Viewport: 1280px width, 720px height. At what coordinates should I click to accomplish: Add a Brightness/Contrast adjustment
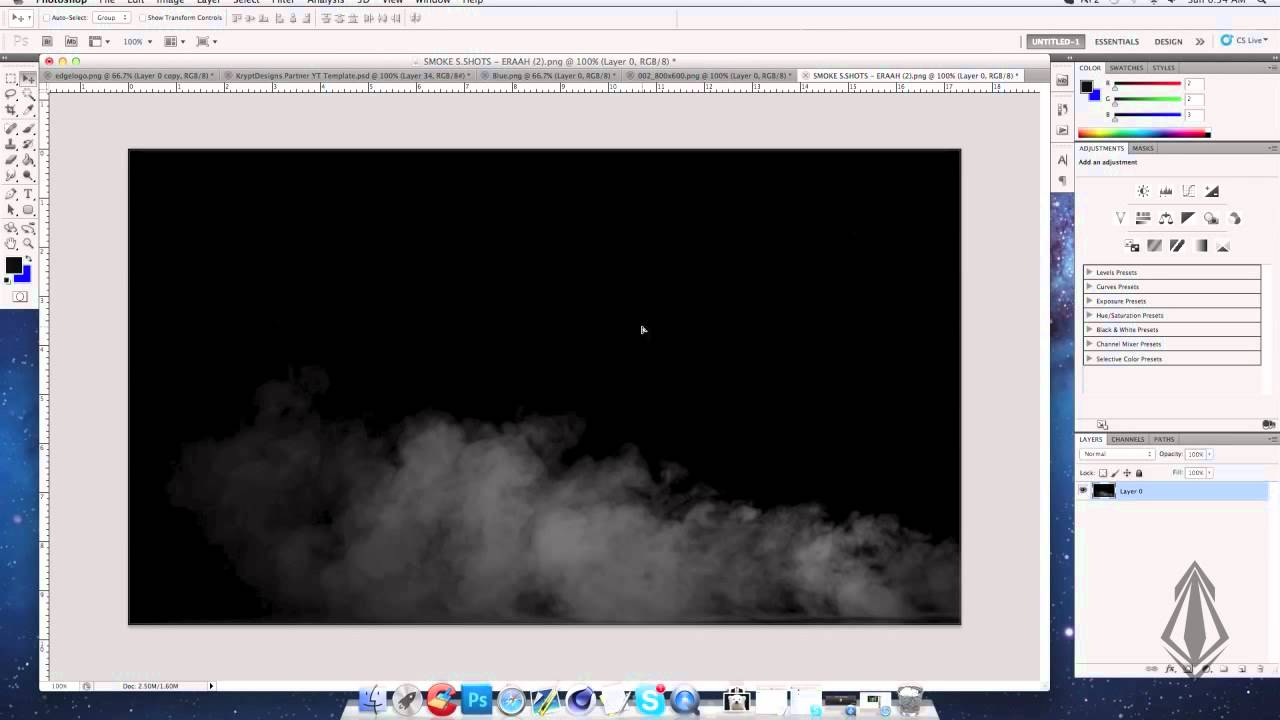1143,191
